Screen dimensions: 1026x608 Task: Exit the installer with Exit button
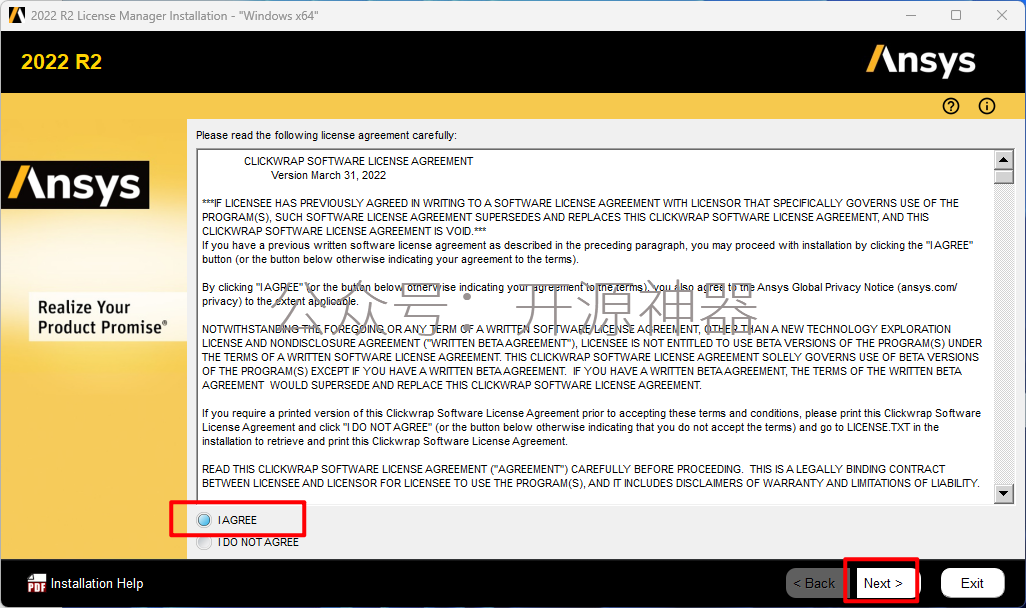tap(972, 583)
